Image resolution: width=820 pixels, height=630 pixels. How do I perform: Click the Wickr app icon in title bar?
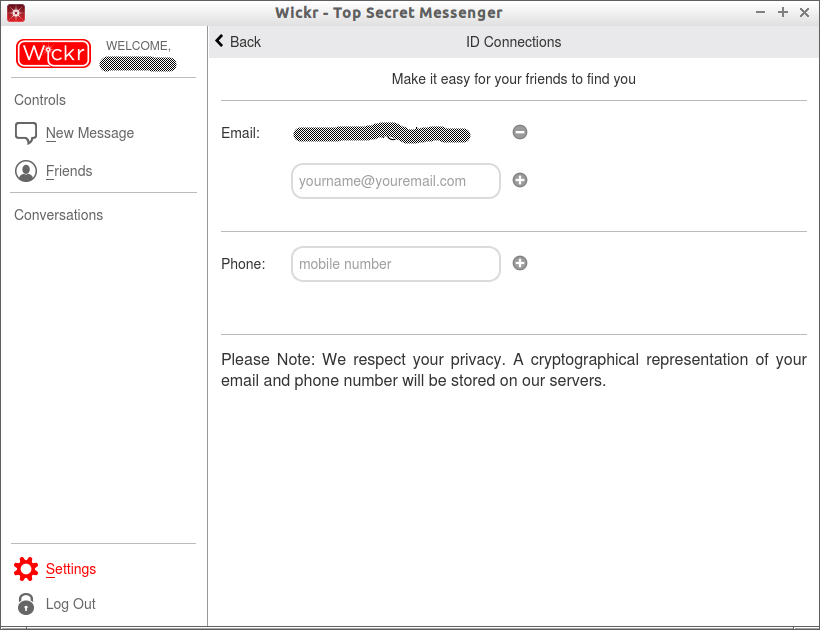(16, 13)
